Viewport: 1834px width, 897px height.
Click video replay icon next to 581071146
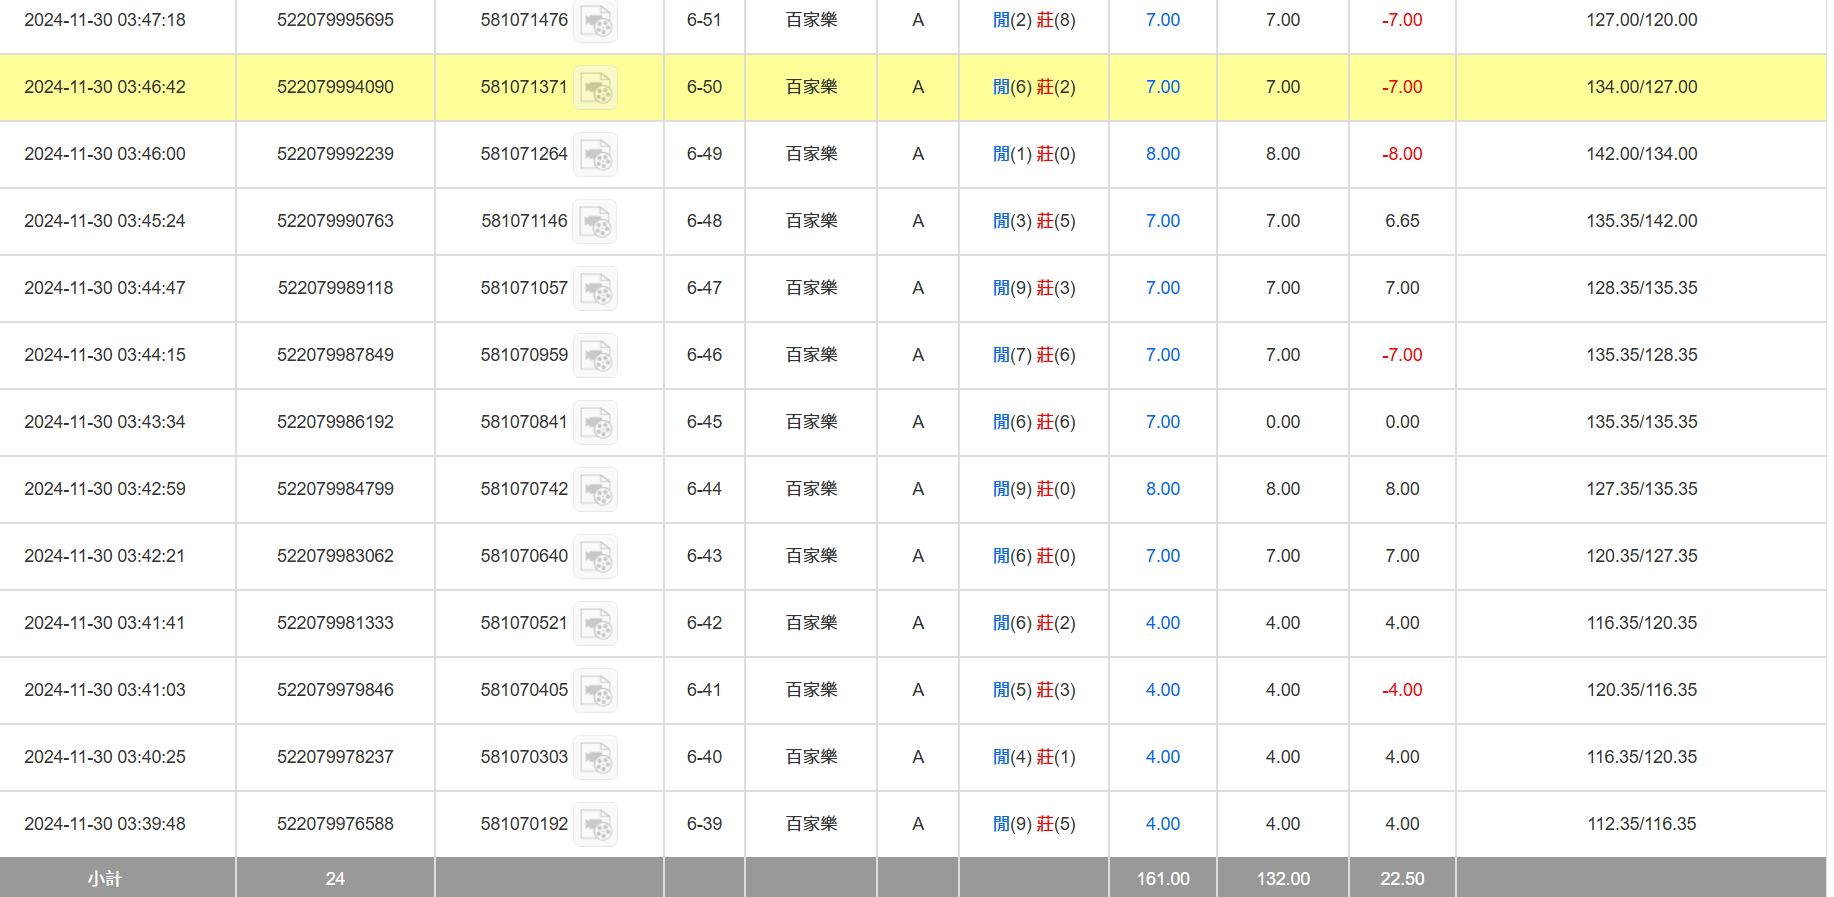[x=595, y=222]
